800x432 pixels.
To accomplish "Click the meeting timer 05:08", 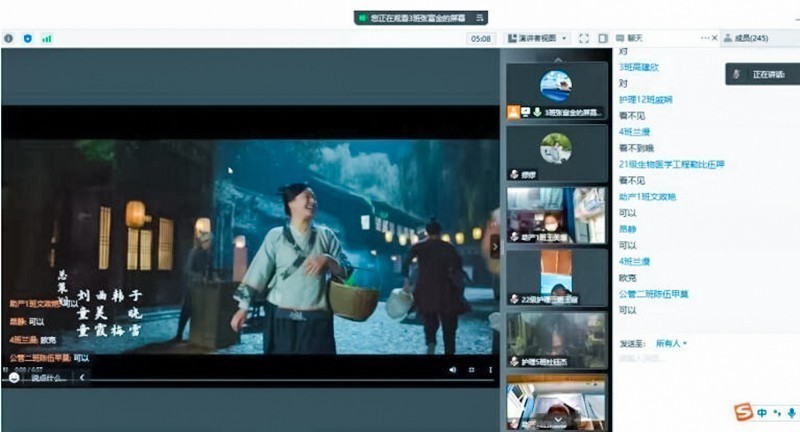I will 481,38.
